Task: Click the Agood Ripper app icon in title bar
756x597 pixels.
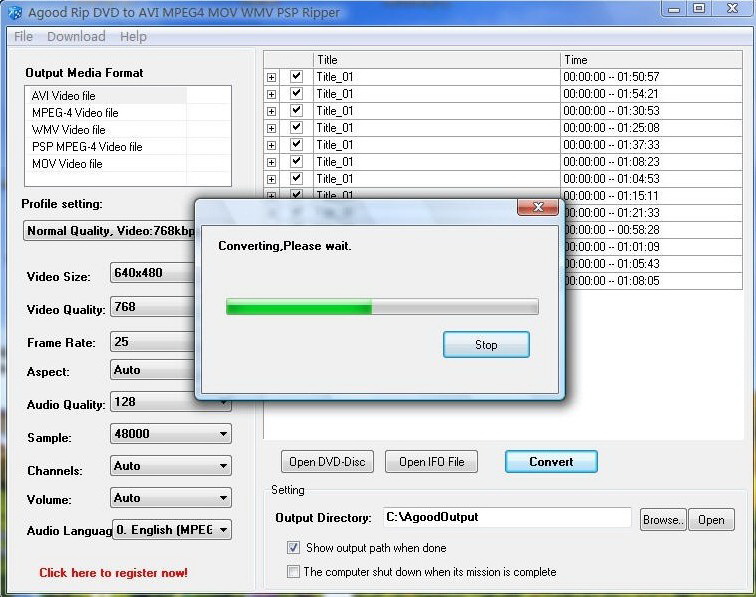Action: click(x=15, y=13)
